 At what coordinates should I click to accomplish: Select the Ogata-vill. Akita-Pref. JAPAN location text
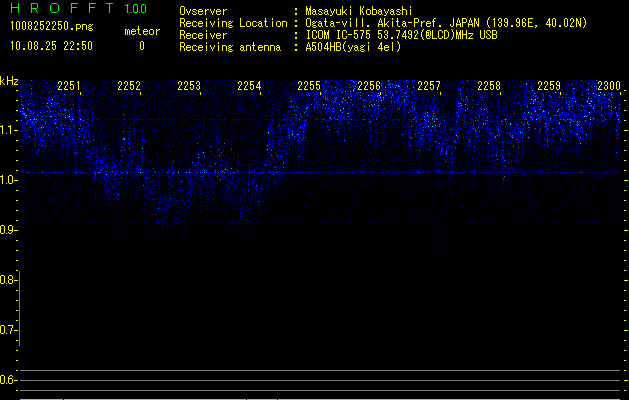[446, 23]
